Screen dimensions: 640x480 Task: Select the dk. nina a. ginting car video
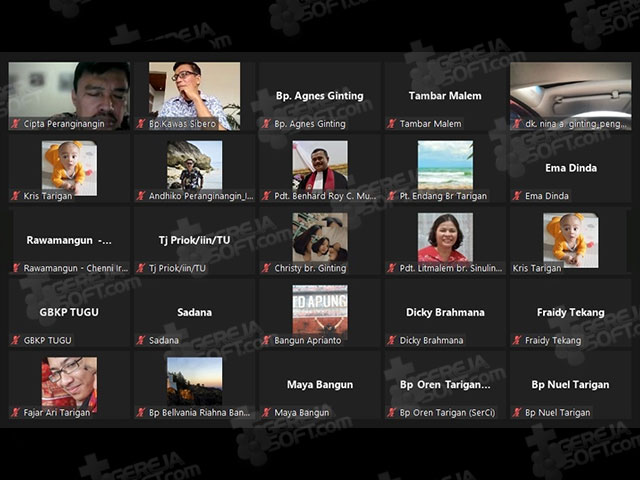pyautogui.click(x=571, y=96)
